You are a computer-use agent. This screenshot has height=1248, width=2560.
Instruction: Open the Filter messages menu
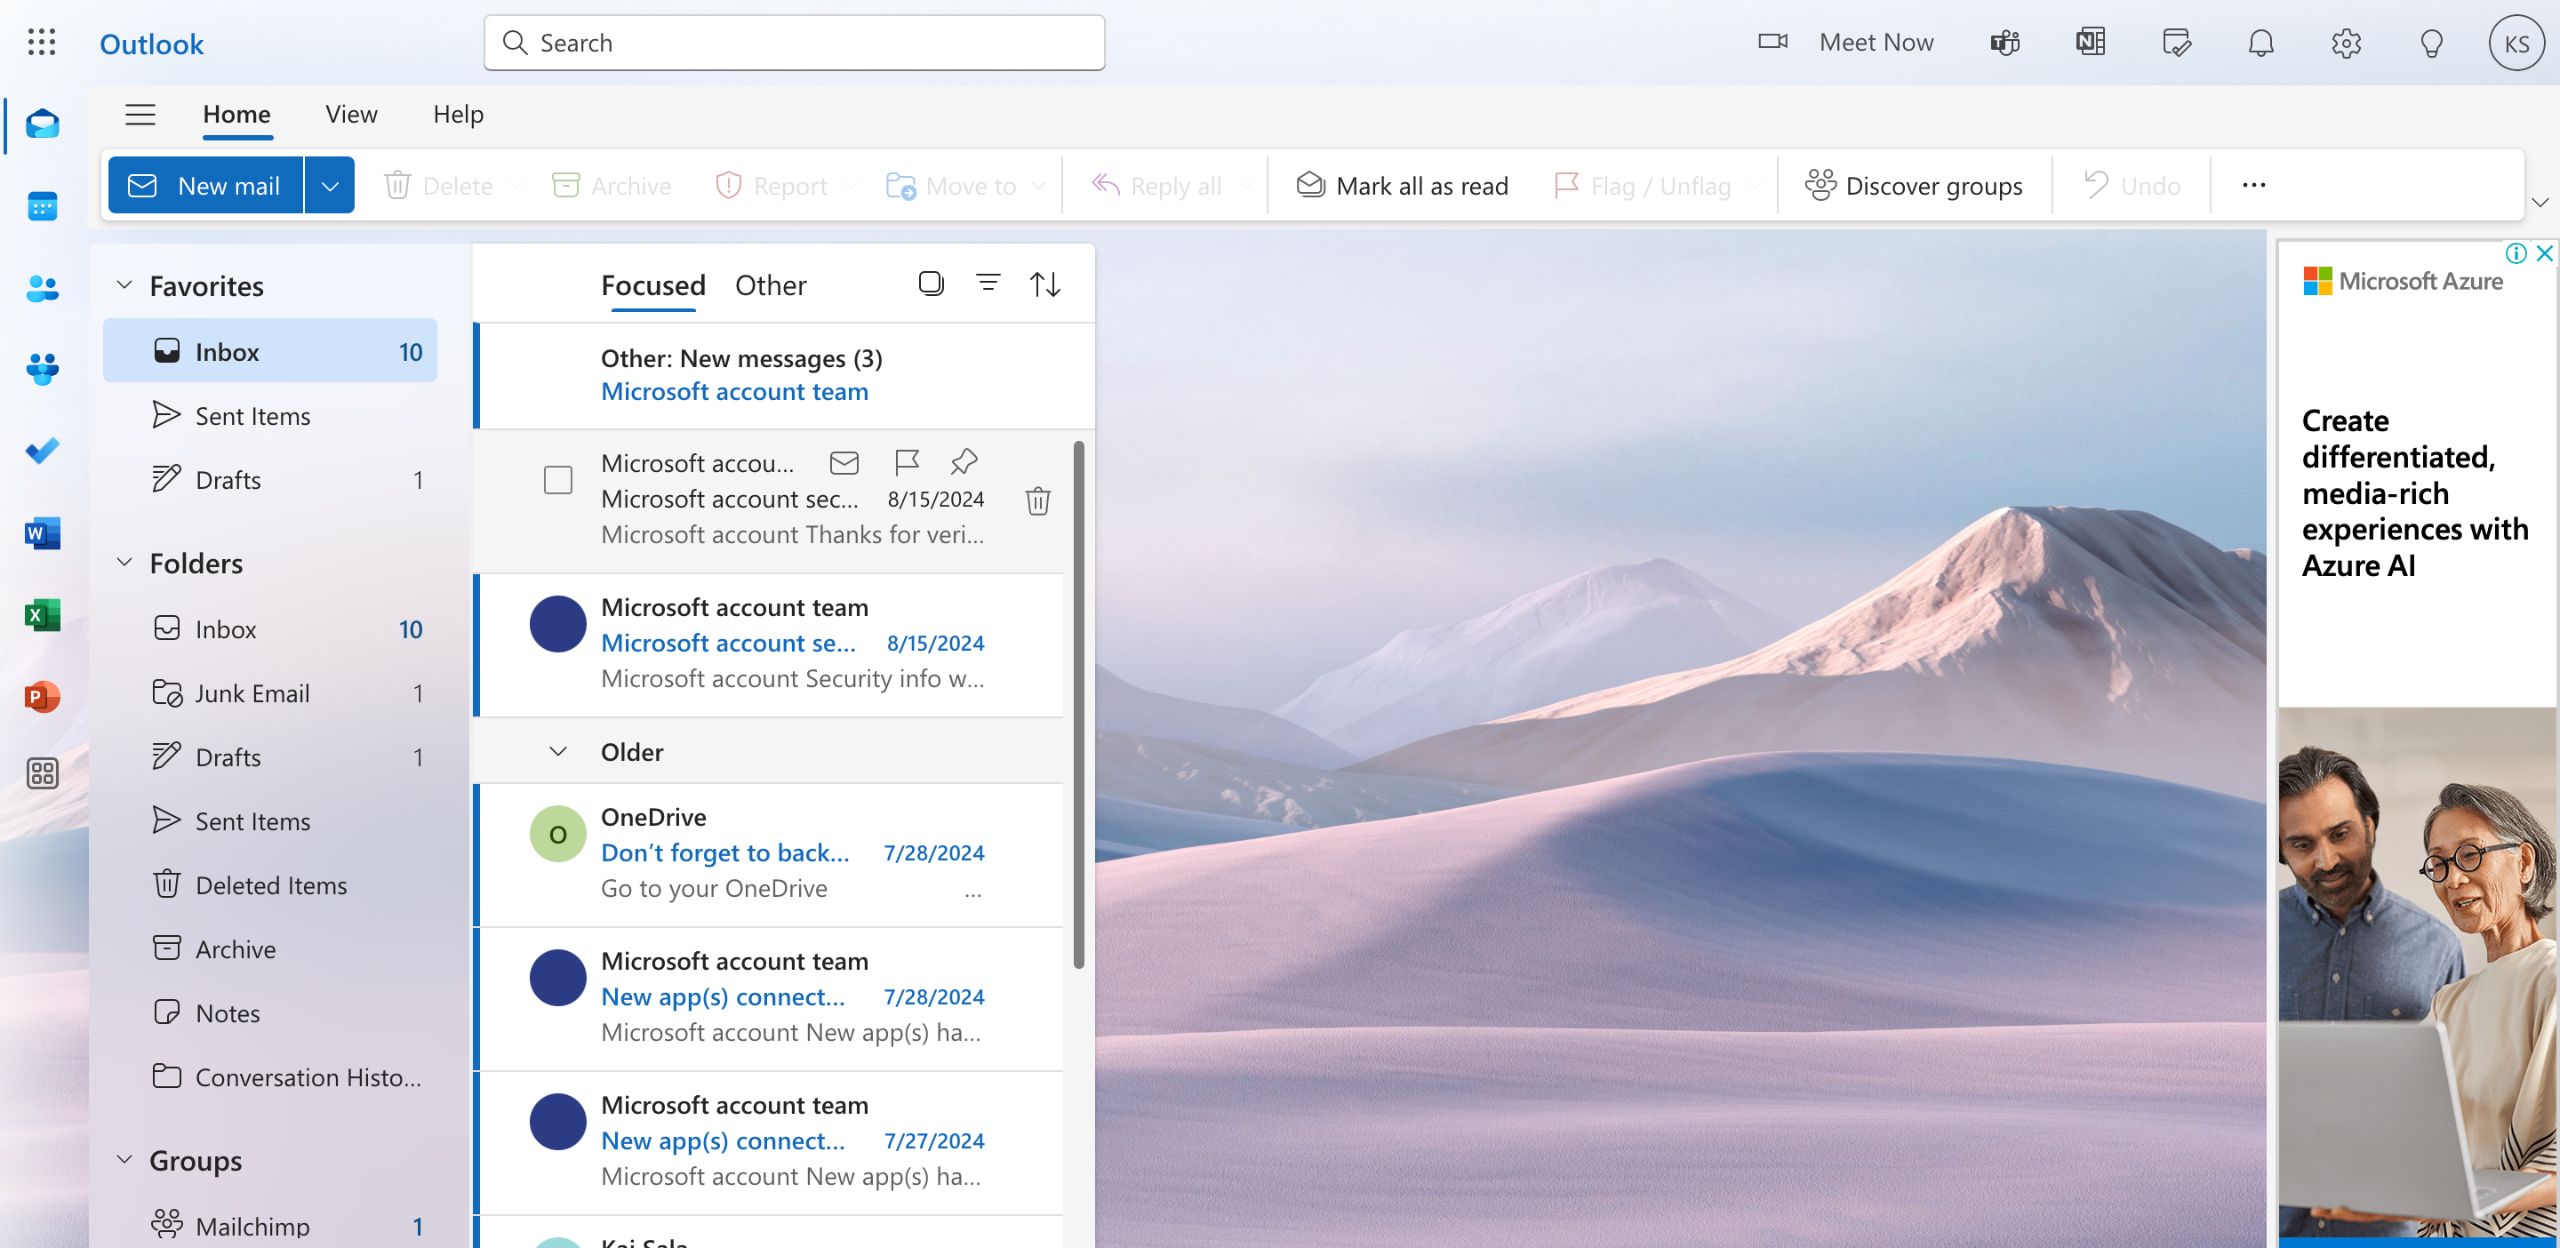tap(988, 284)
